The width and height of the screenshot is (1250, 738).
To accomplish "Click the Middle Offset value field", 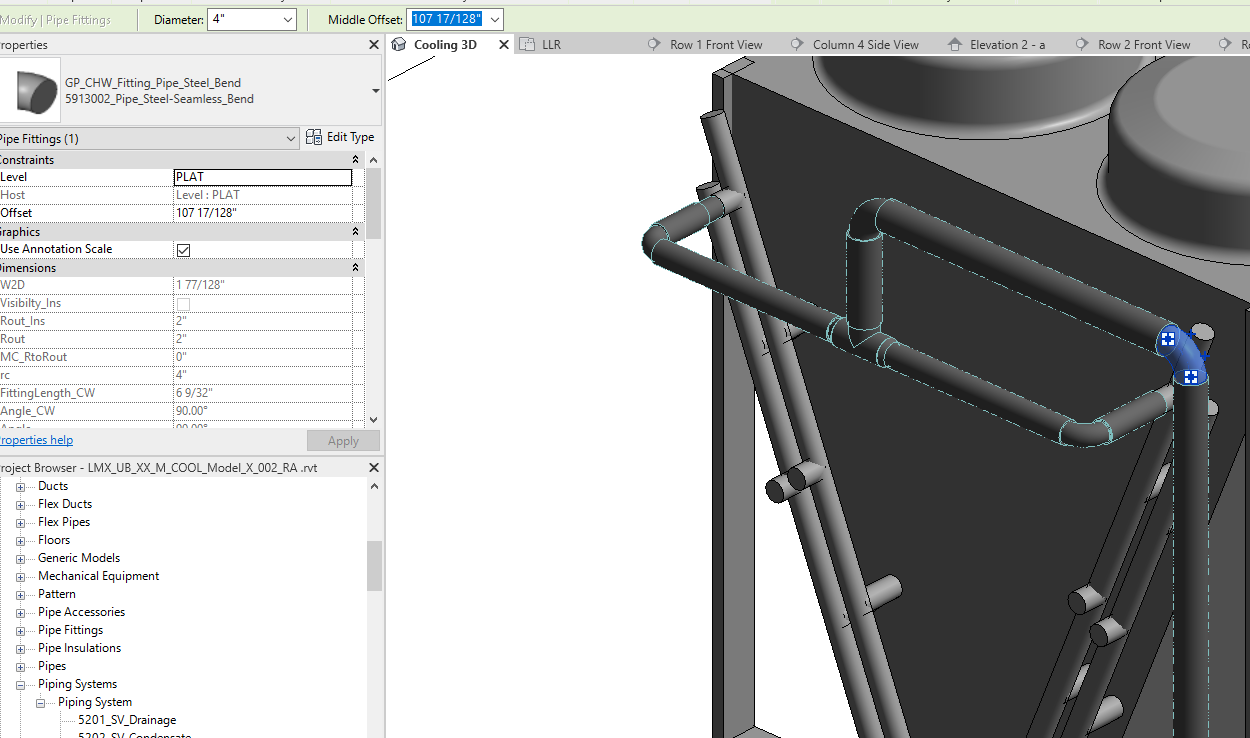I will 447,20.
